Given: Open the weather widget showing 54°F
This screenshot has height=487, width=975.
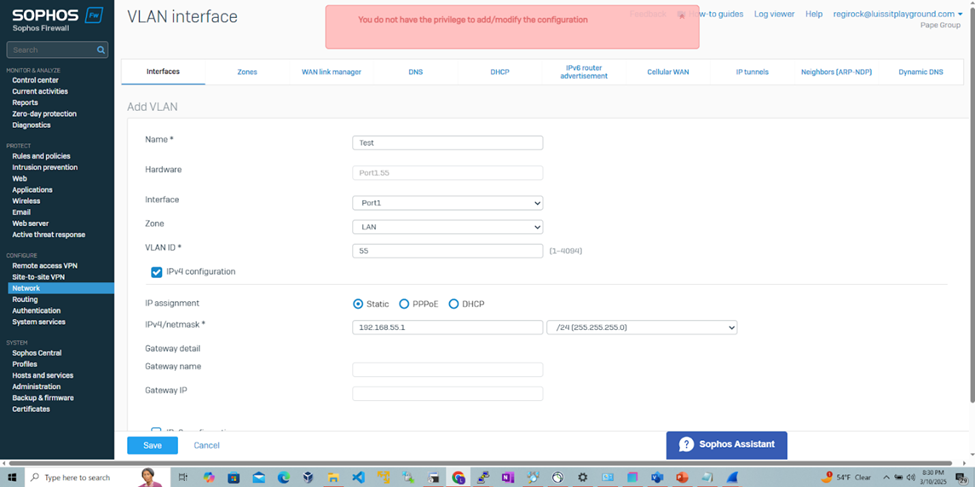Looking at the screenshot, I should (848, 477).
